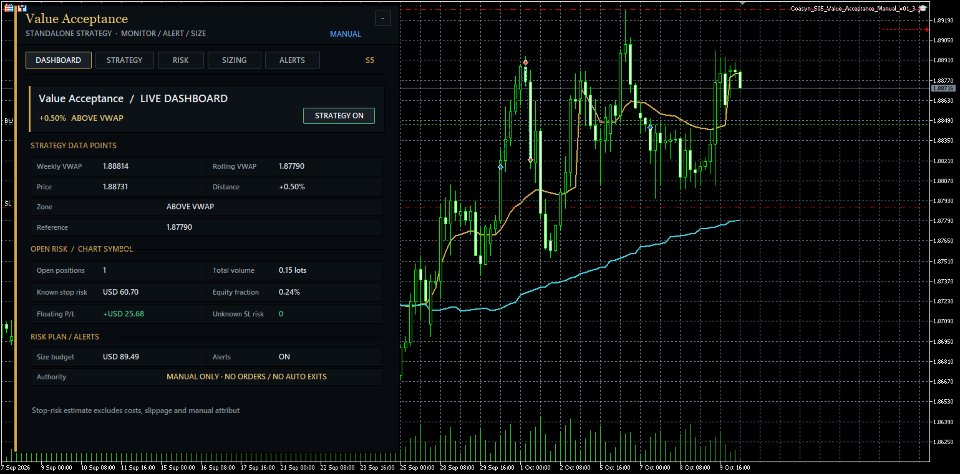Click the Size budget USD 89.49
Screen dimensions: 960x474
point(121,356)
